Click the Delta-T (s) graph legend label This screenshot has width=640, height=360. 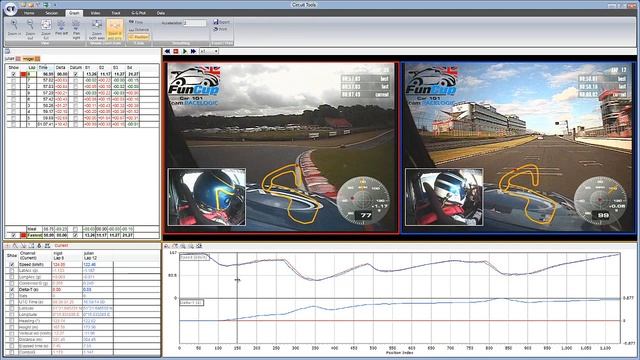click(x=192, y=302)
